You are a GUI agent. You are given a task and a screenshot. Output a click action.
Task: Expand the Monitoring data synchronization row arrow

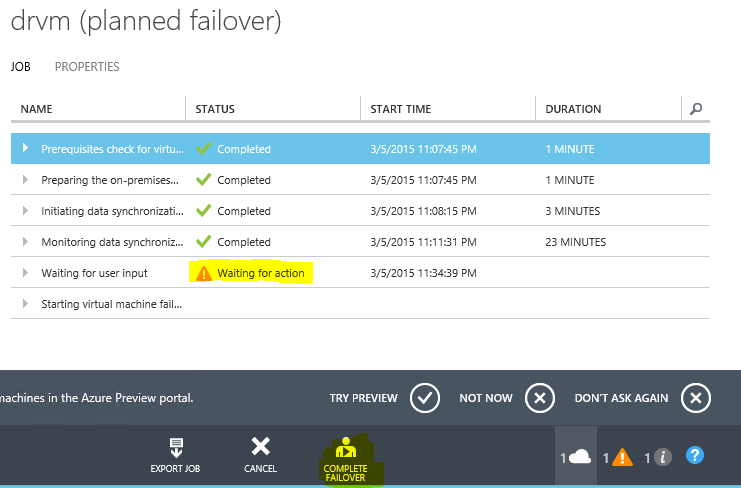pyautogui.click(x=25, y=242)
